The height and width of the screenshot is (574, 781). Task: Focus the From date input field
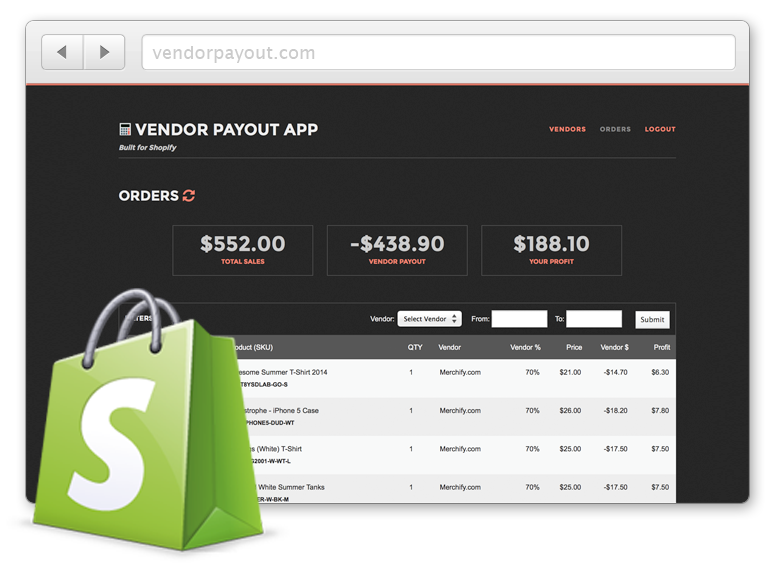(519, 319)
